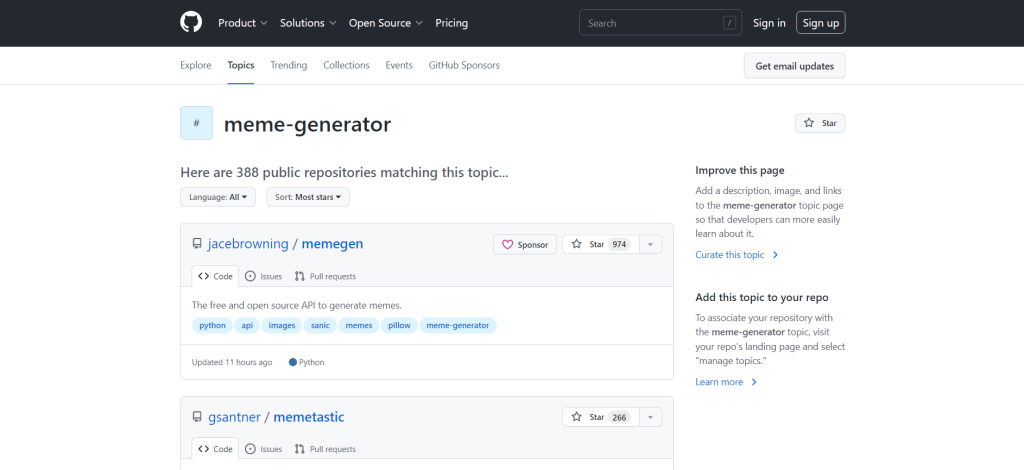Open Pull requests of memegen

point(325,276)
